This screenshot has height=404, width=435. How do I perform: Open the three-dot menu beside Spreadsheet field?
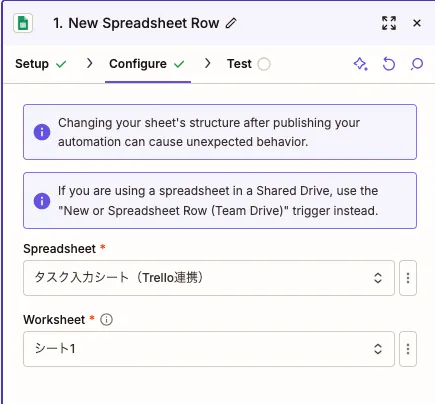408,278
